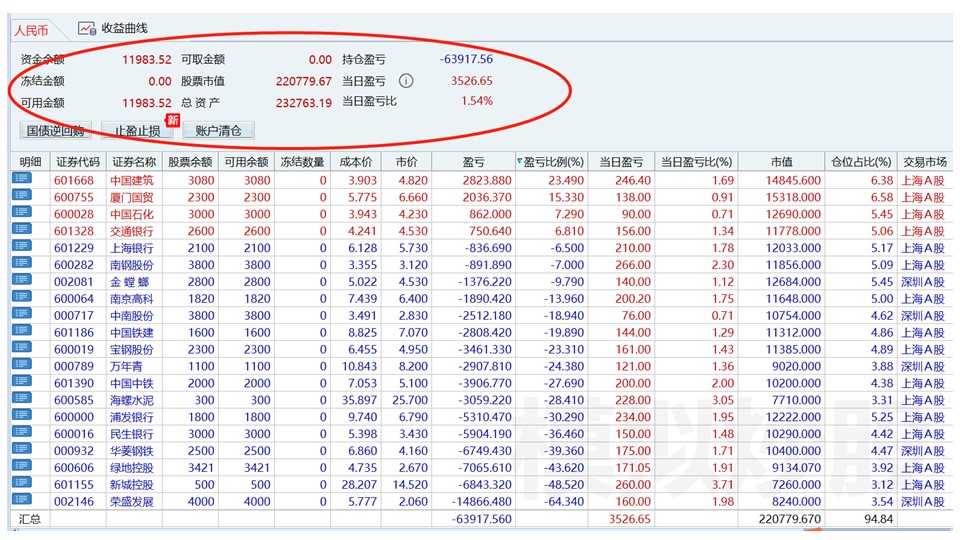Open details icon for 交通银行 row

click(x=21, y=229)
